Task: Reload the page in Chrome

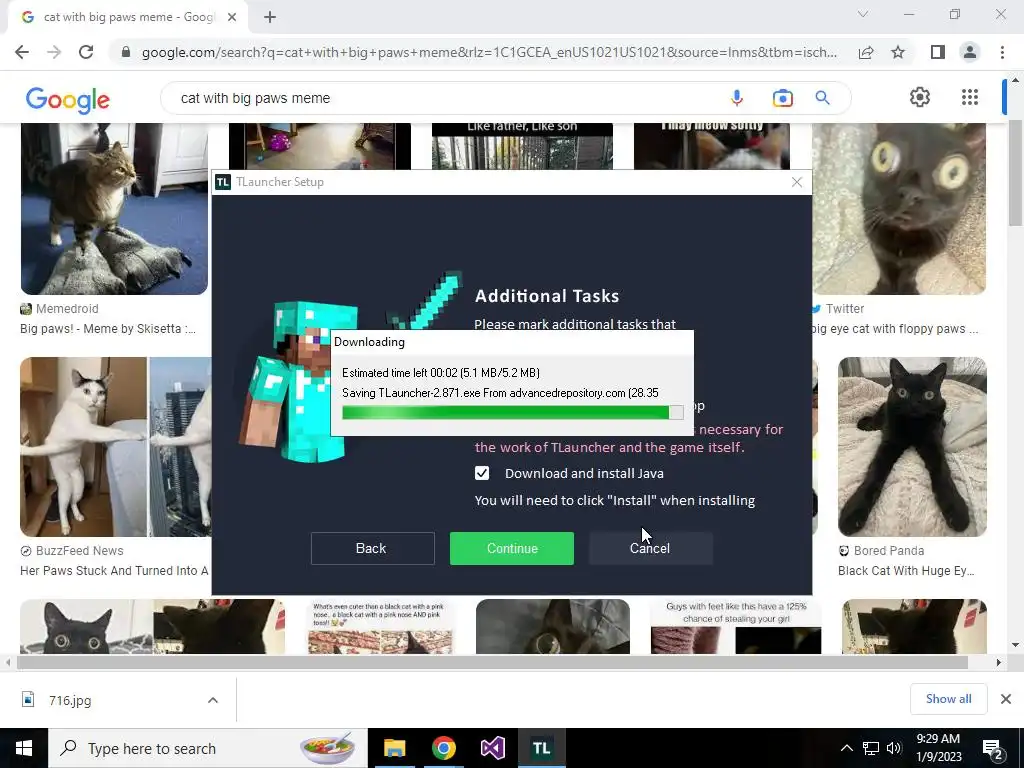Action: 86,52
